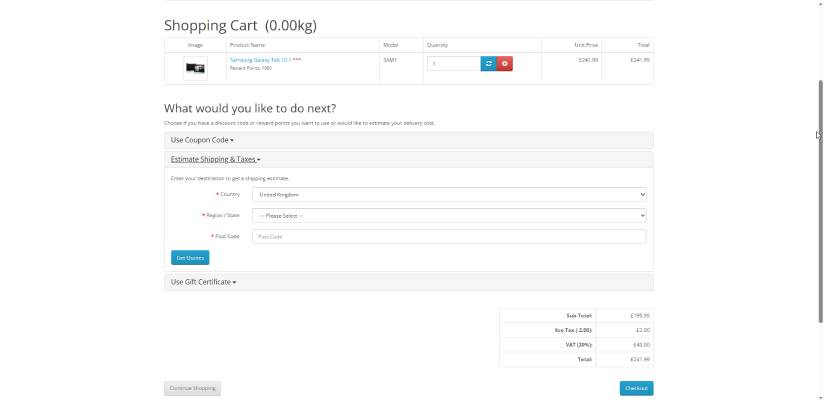This screenshot has width=824, height=402.
Task: Click the blue update quantity refresh icon
Action: [488, 64]
